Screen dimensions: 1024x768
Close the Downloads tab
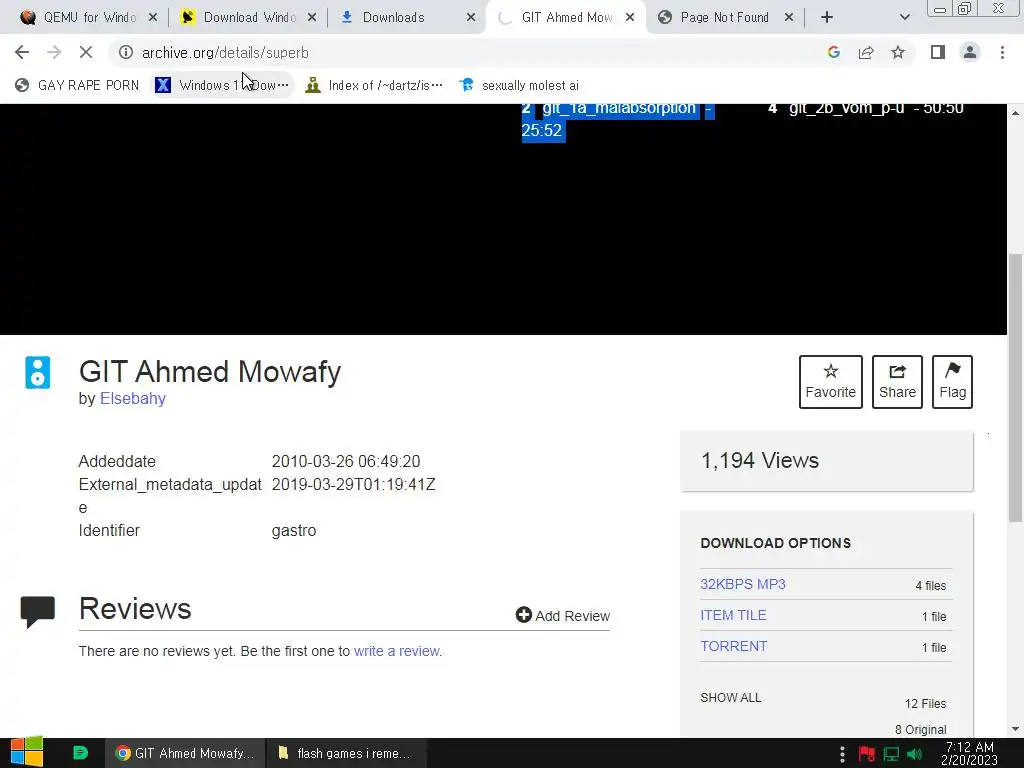pyautogui.click(x=471, y=18)
